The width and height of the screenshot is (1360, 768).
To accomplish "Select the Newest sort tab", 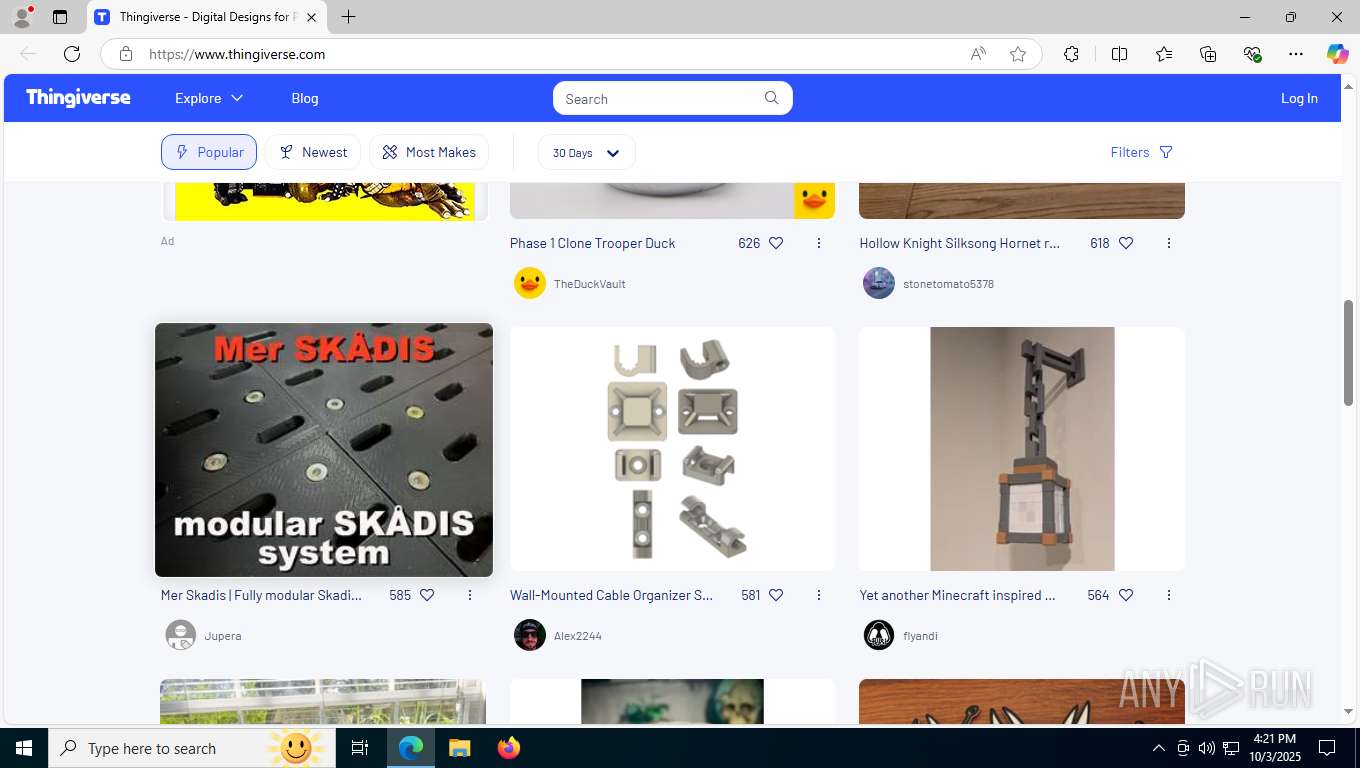I will coord(313,152).
